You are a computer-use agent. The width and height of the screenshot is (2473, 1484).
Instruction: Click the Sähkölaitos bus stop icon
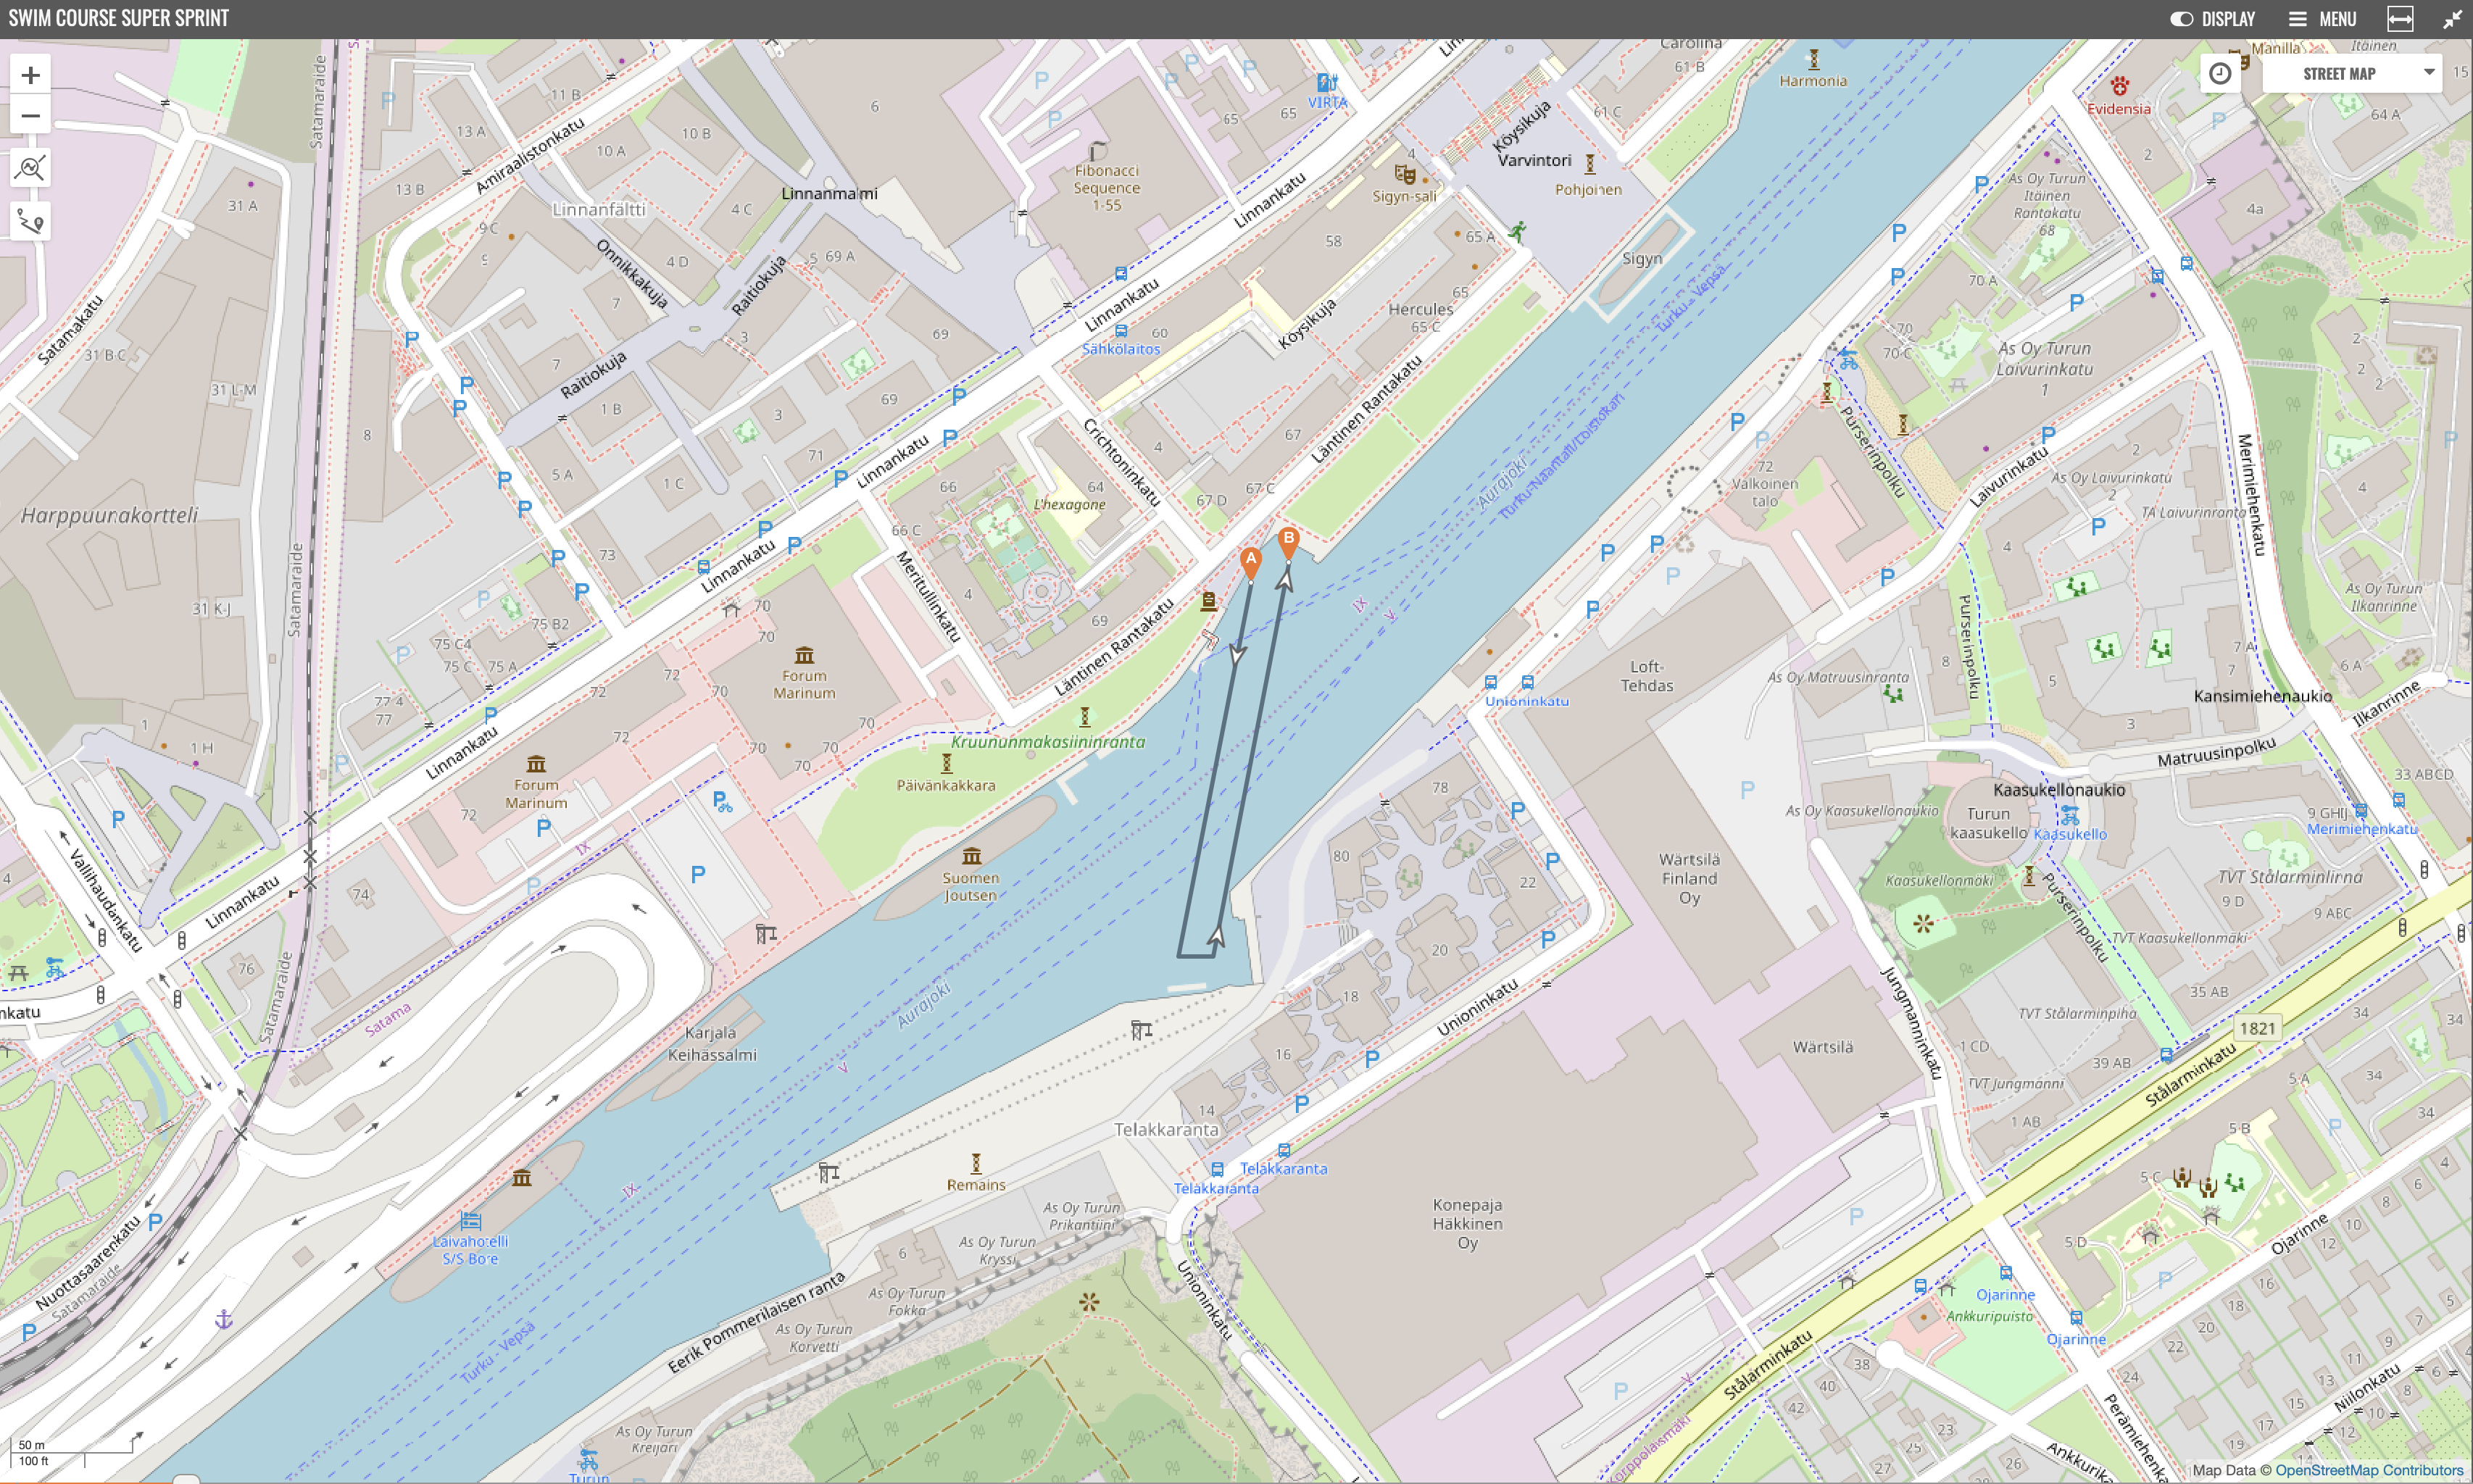1120,331
